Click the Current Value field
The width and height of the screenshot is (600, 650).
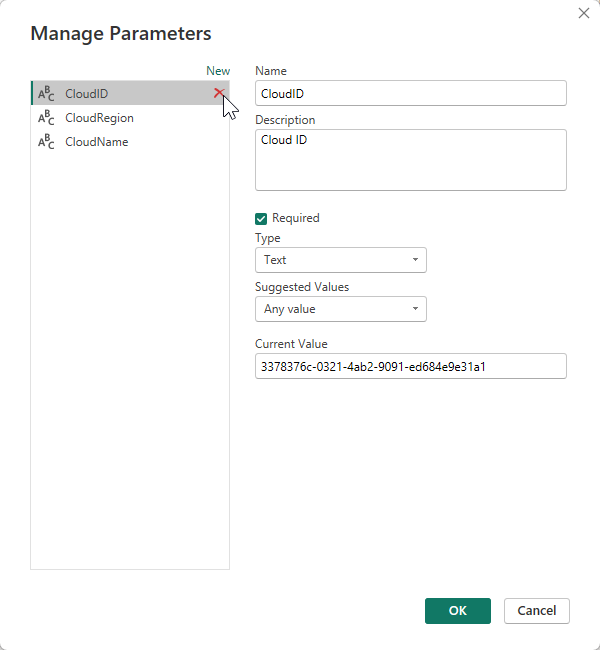pyautogui.click(x=410, y=366)
